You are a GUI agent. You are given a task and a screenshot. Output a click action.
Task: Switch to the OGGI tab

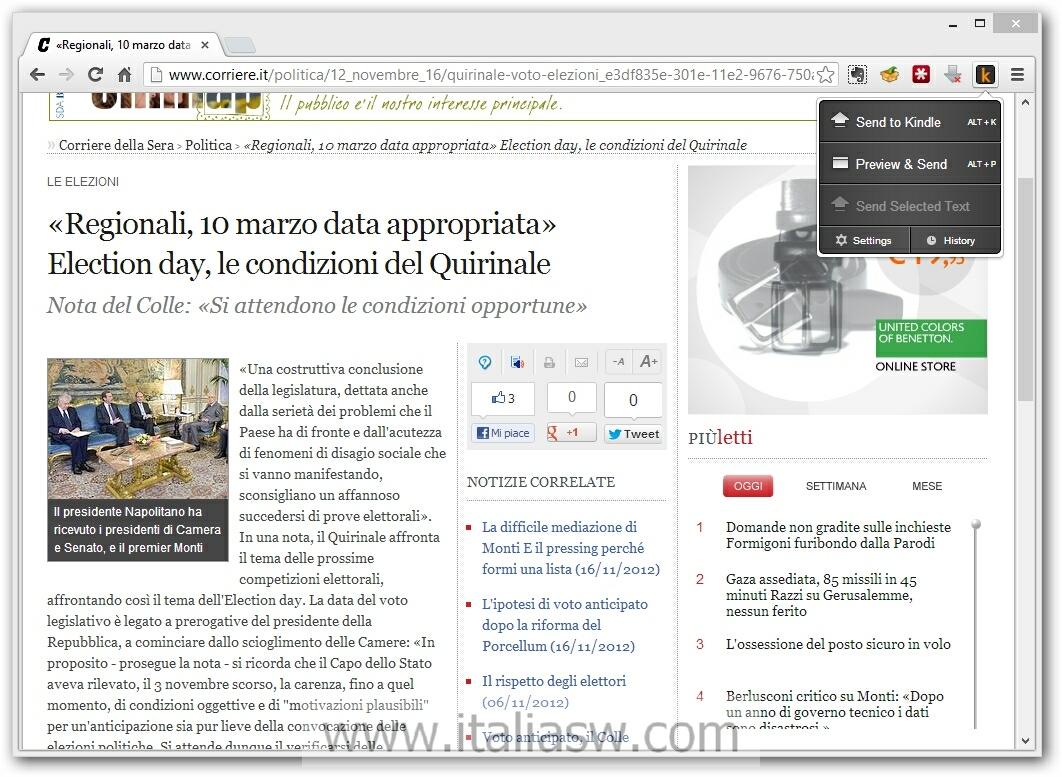748,486
